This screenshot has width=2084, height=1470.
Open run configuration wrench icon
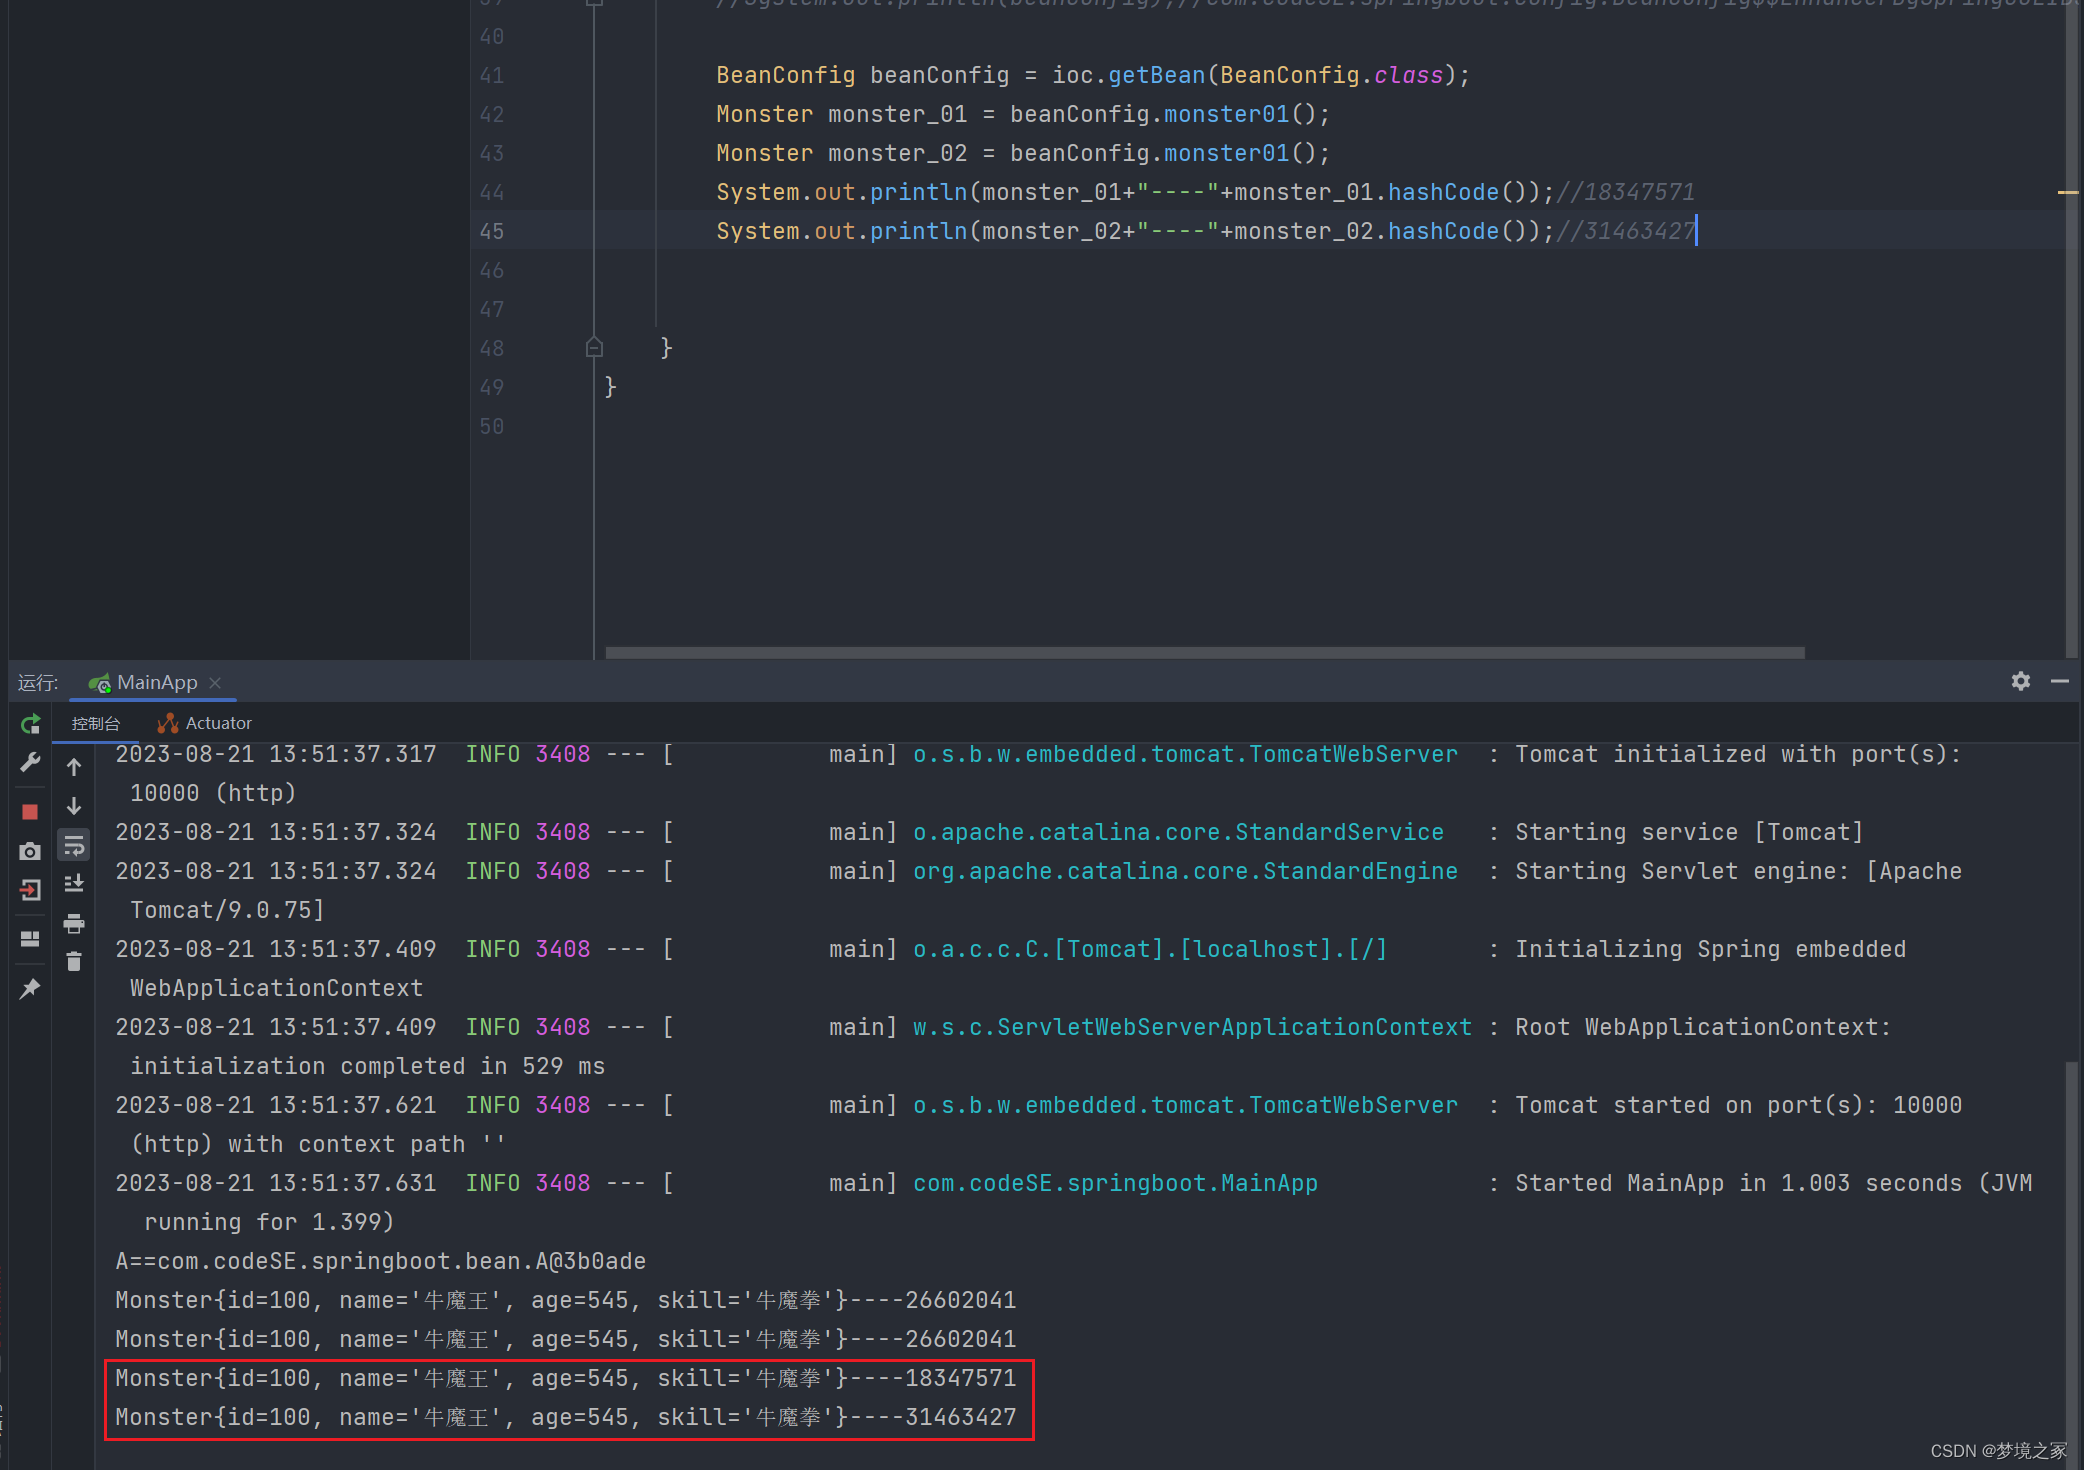[x=30, y=763]
